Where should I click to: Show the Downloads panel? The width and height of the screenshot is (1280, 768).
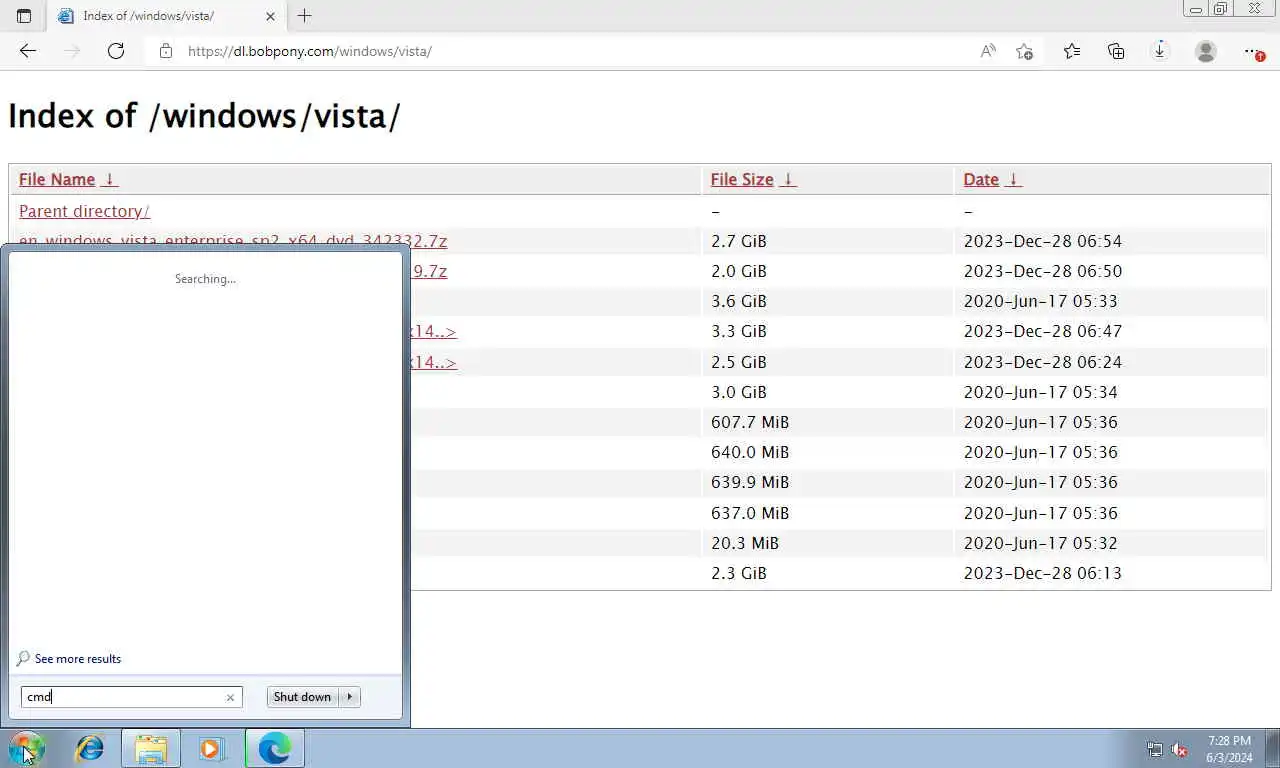point(1160,51)
